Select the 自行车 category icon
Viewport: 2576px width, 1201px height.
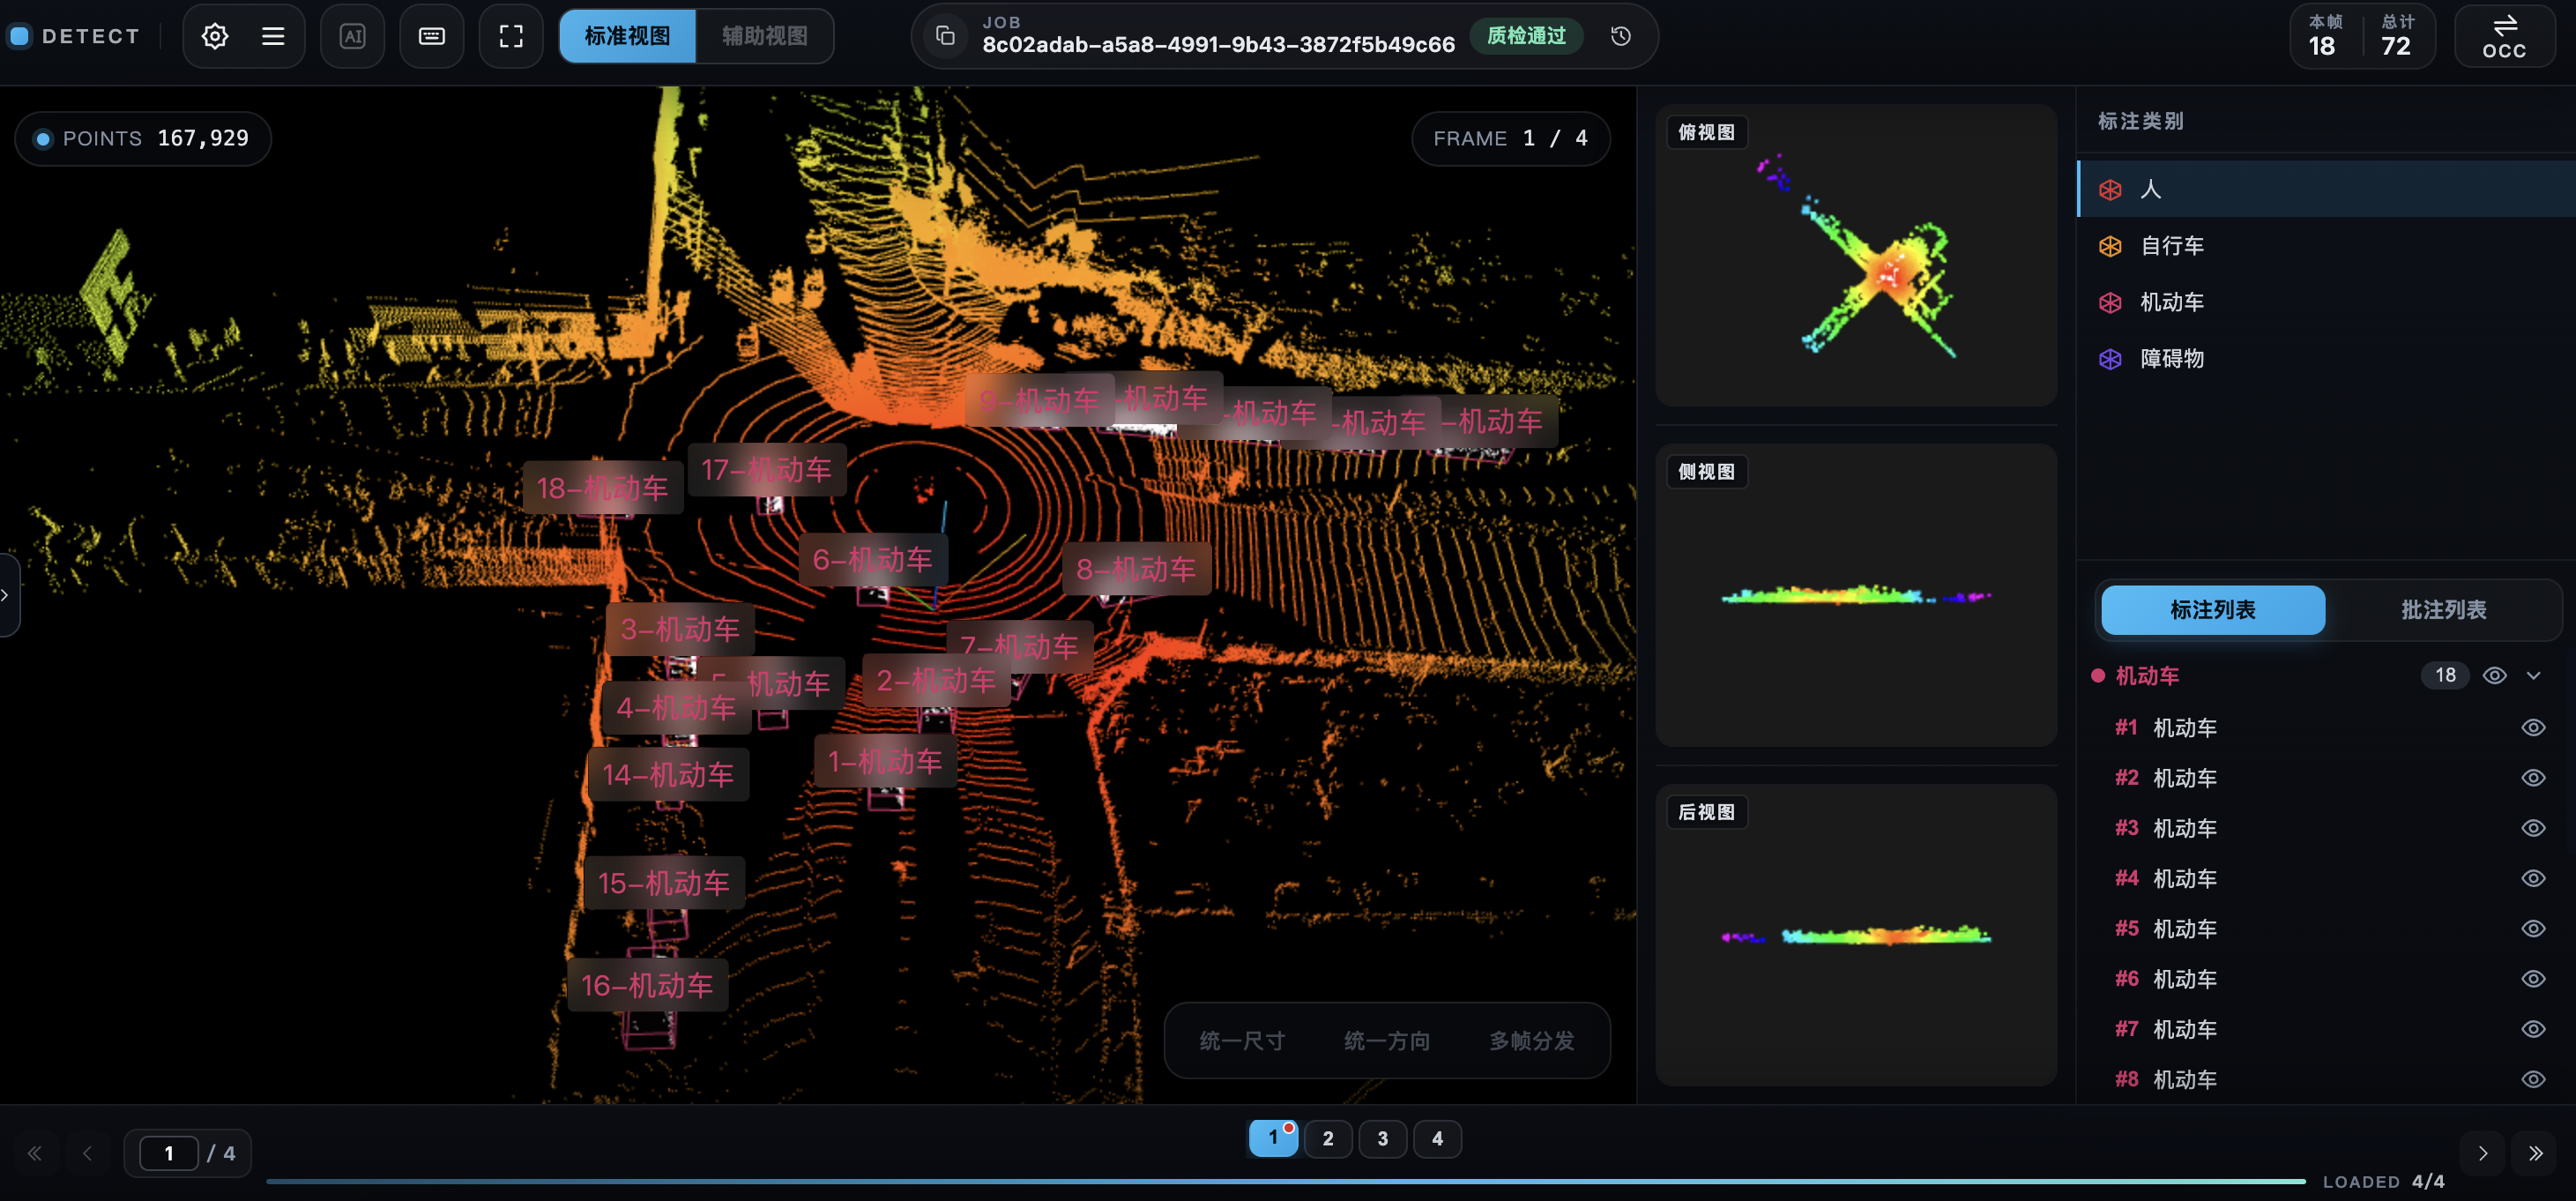coord(2110,245)
